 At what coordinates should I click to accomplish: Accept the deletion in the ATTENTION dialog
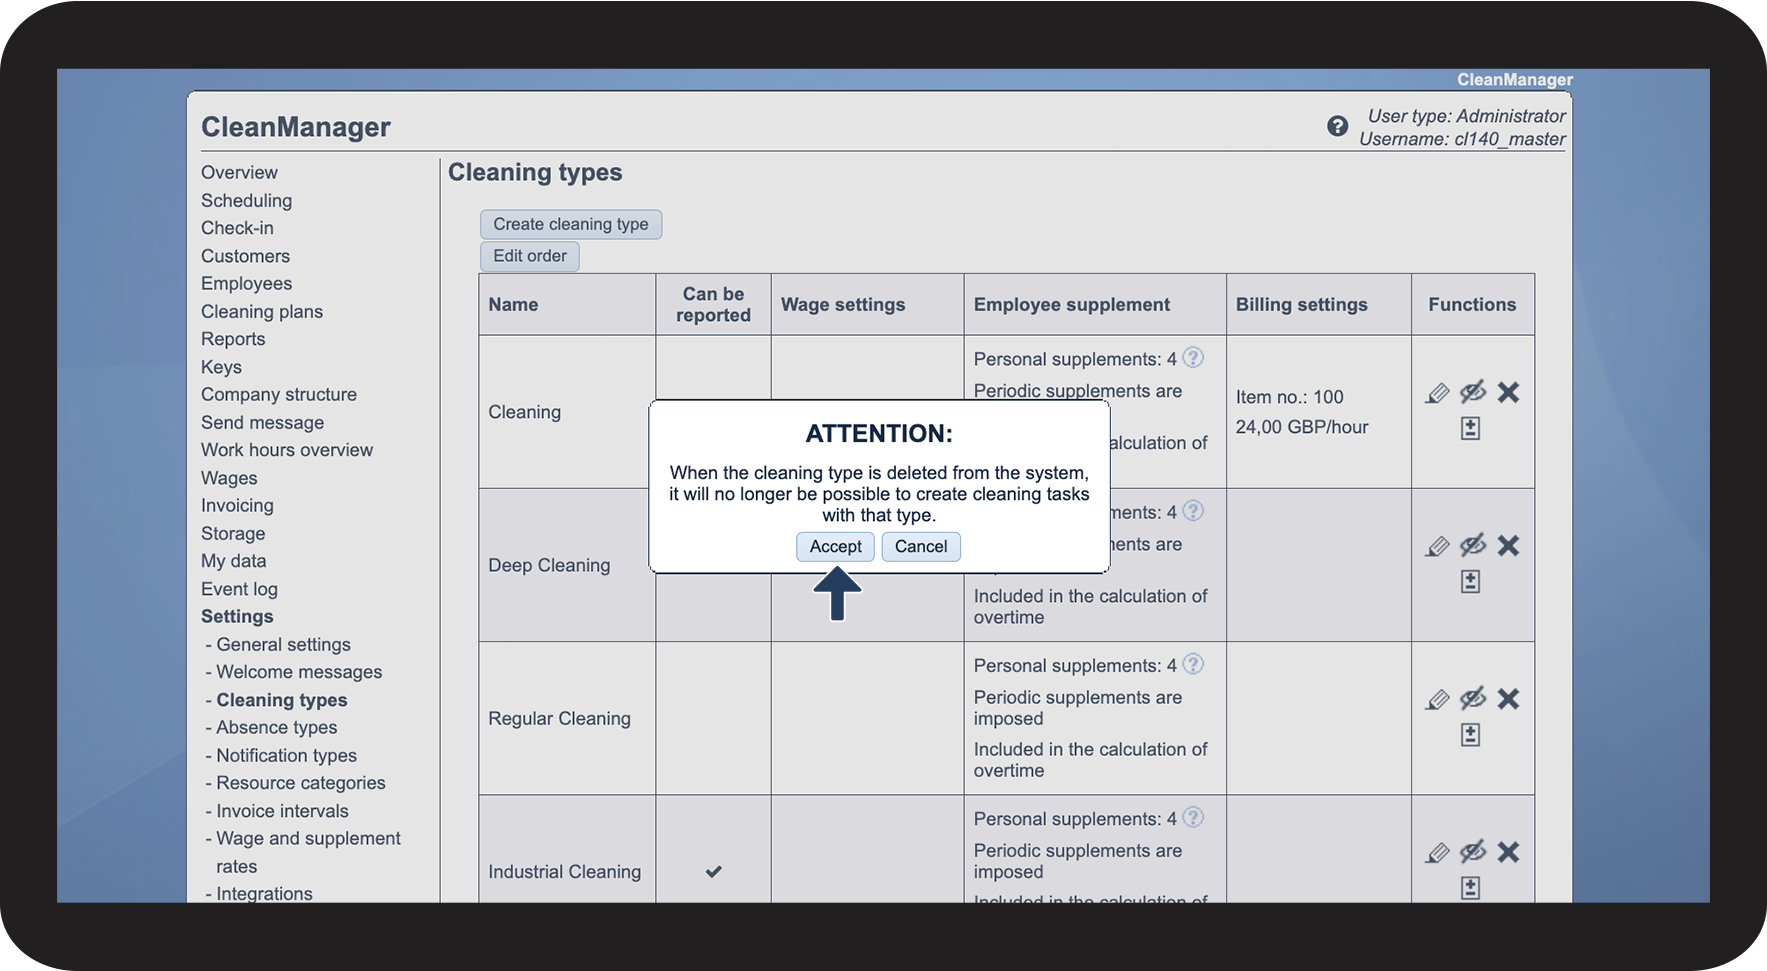coord(835,547)
